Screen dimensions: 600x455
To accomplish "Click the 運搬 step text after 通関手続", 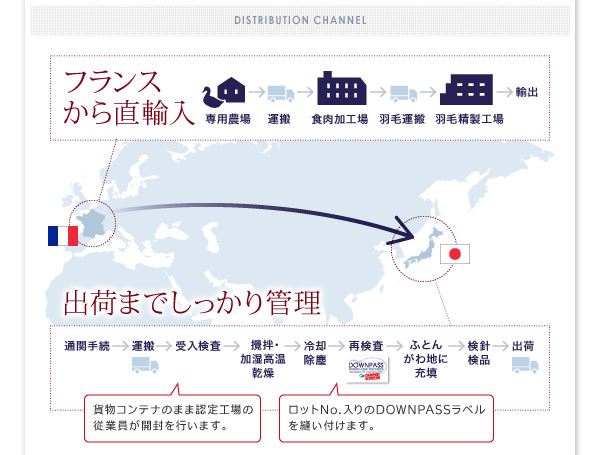I will pyautogui.click(x=143, y=346).
